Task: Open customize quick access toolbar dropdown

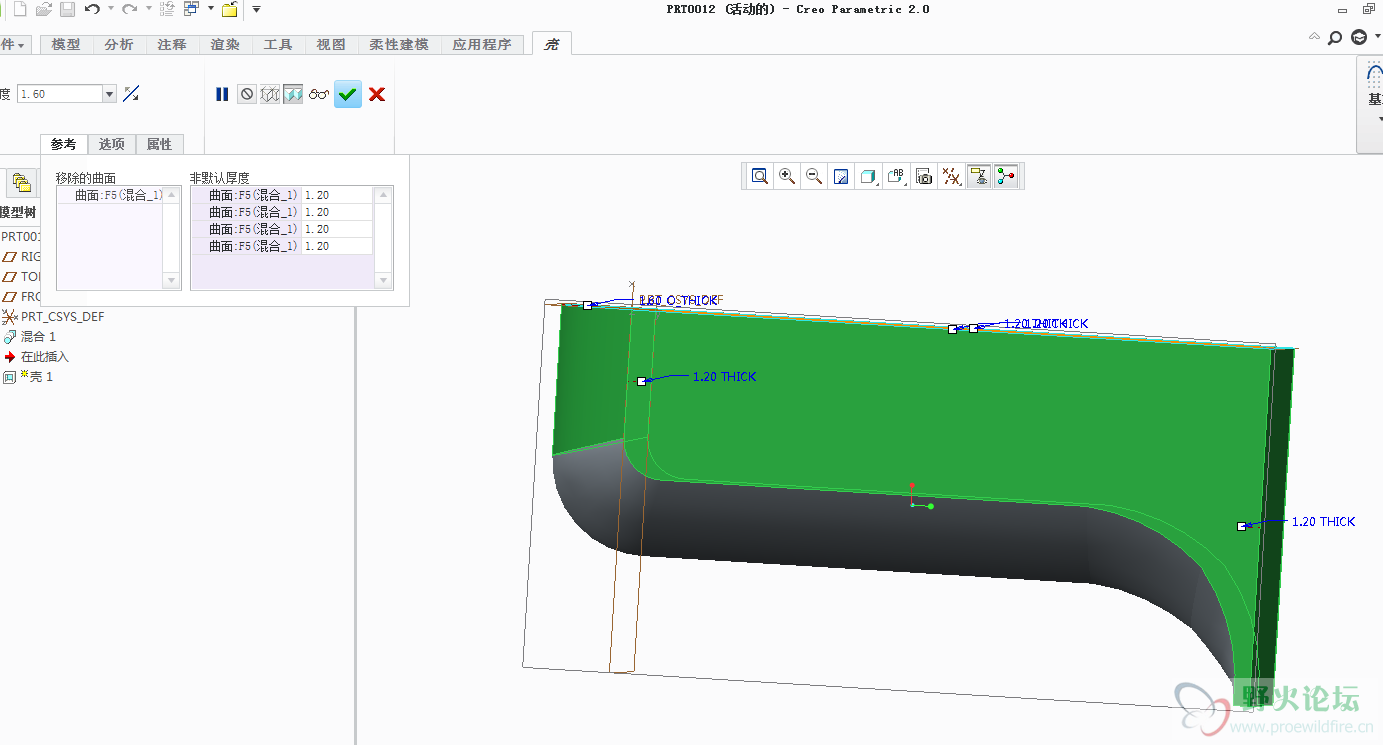Action: tap(256, 9)
